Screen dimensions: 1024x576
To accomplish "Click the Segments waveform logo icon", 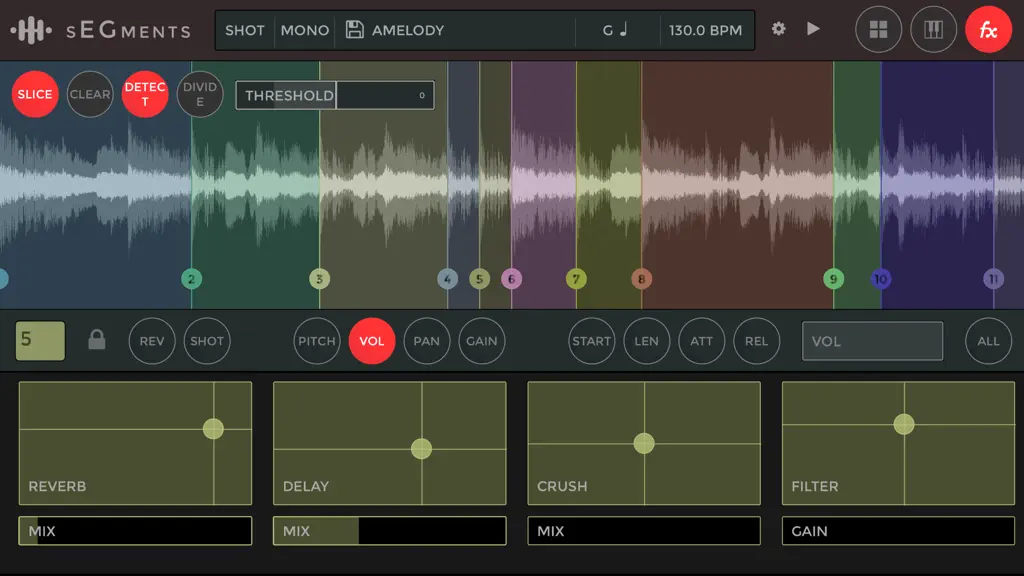I will click(x=31, y=30).
